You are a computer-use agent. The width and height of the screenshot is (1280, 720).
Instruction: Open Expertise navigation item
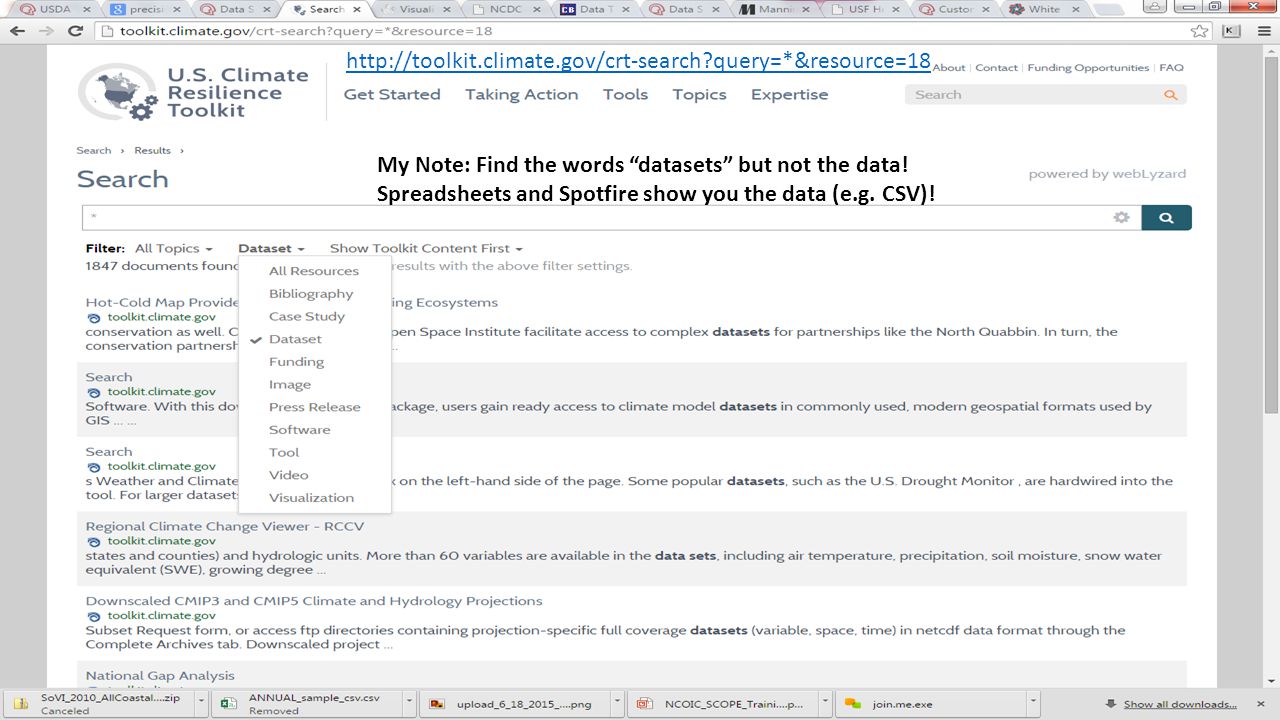(790, 94)
